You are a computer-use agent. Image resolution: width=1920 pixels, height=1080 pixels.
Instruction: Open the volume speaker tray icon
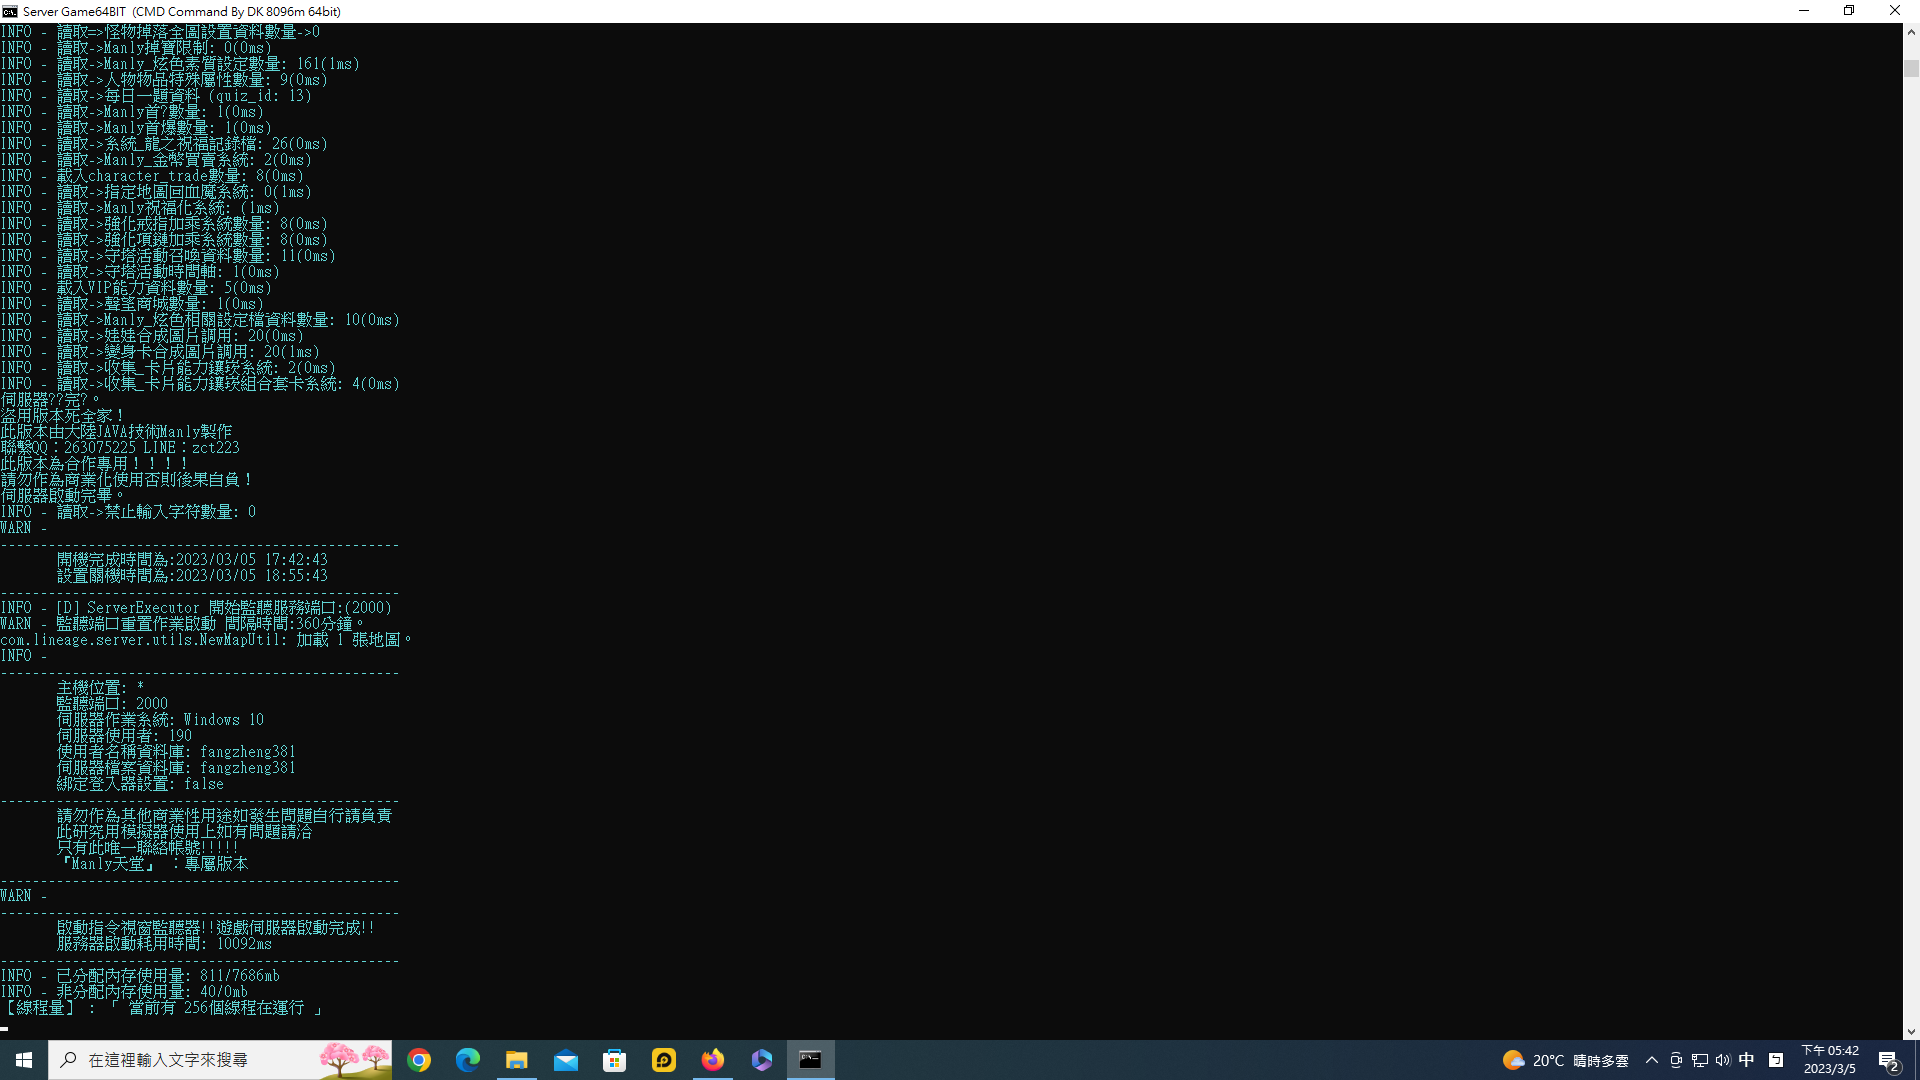tap(1723, 1060)
